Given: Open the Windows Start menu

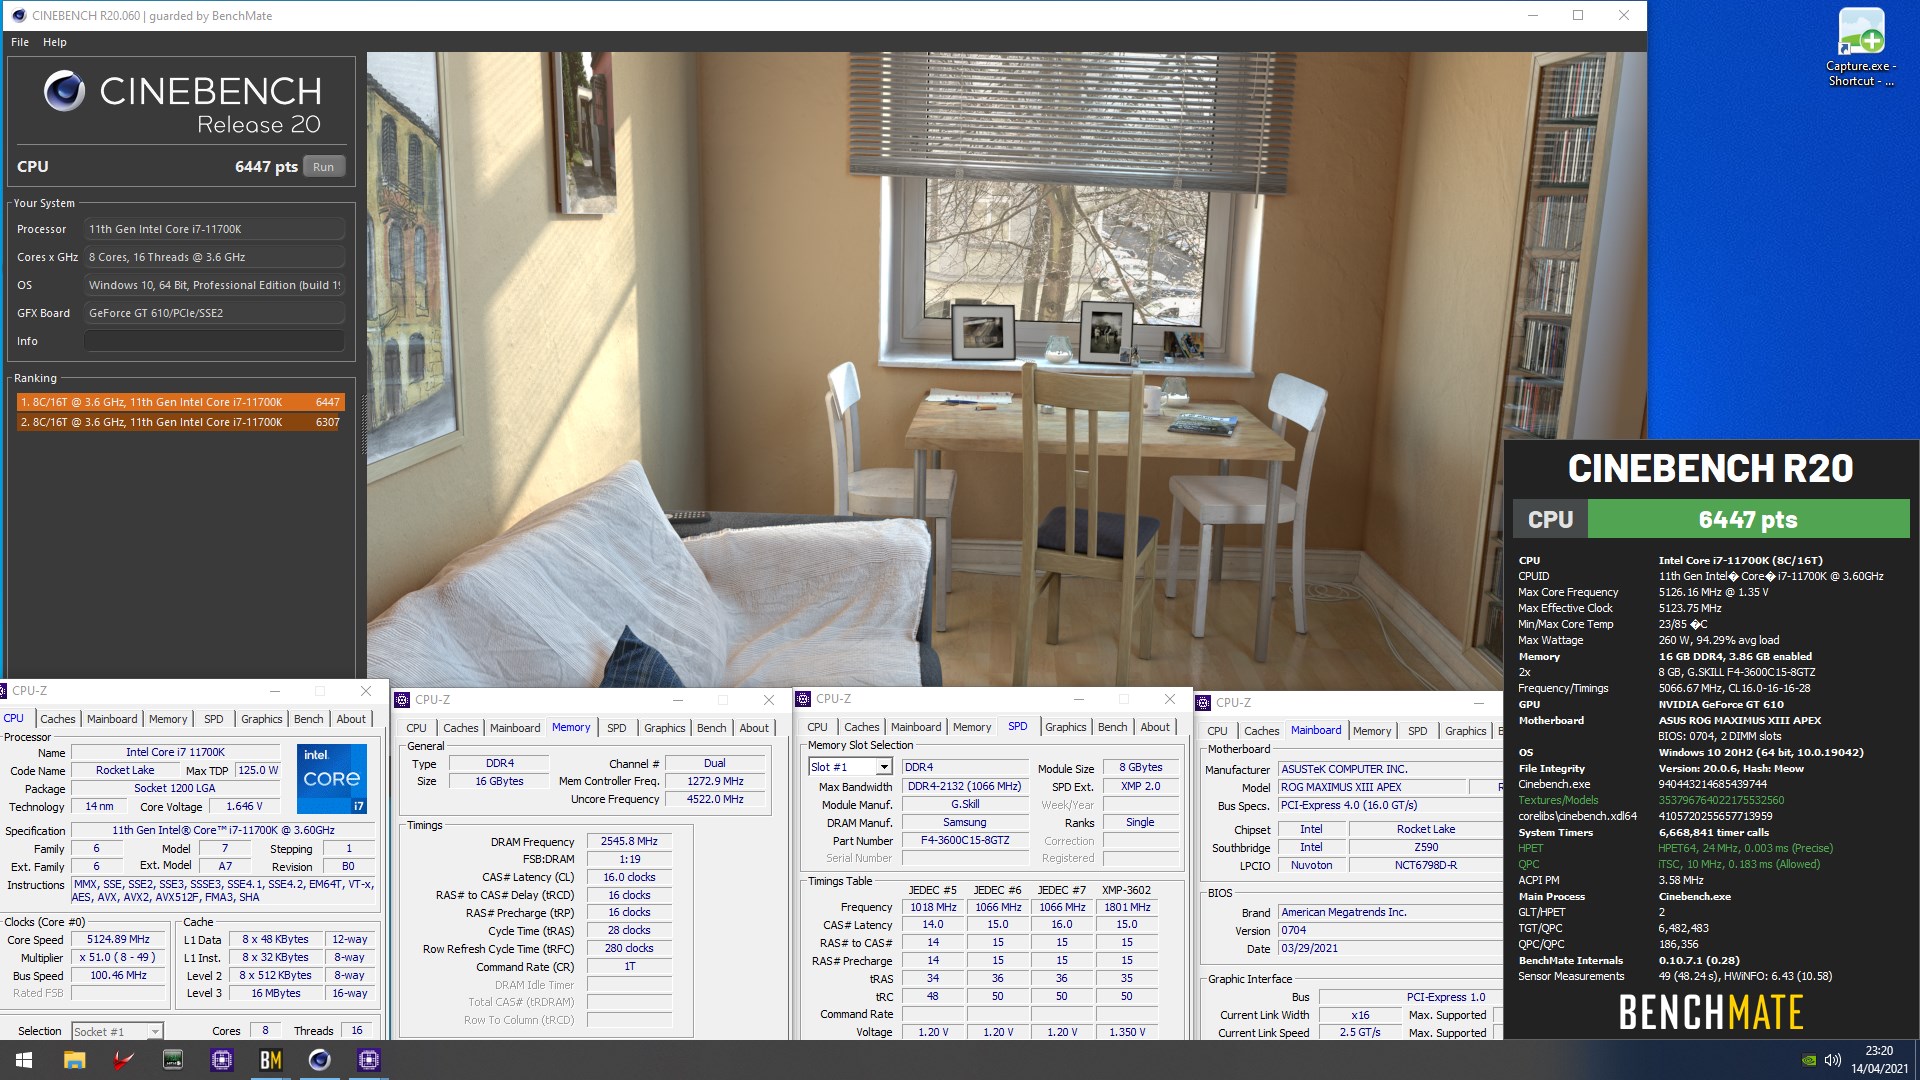Looking at the screenshot, I should (24, 1060).
